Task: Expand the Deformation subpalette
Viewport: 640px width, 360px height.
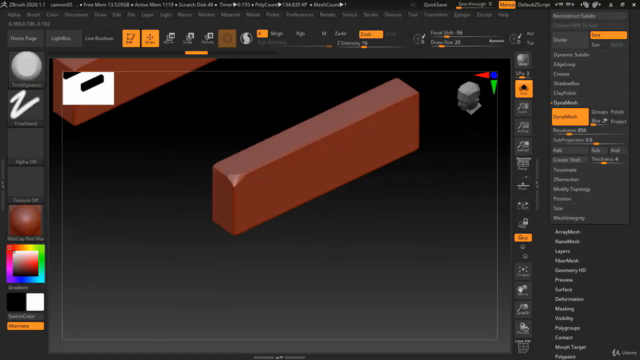Action: point(569,299)
